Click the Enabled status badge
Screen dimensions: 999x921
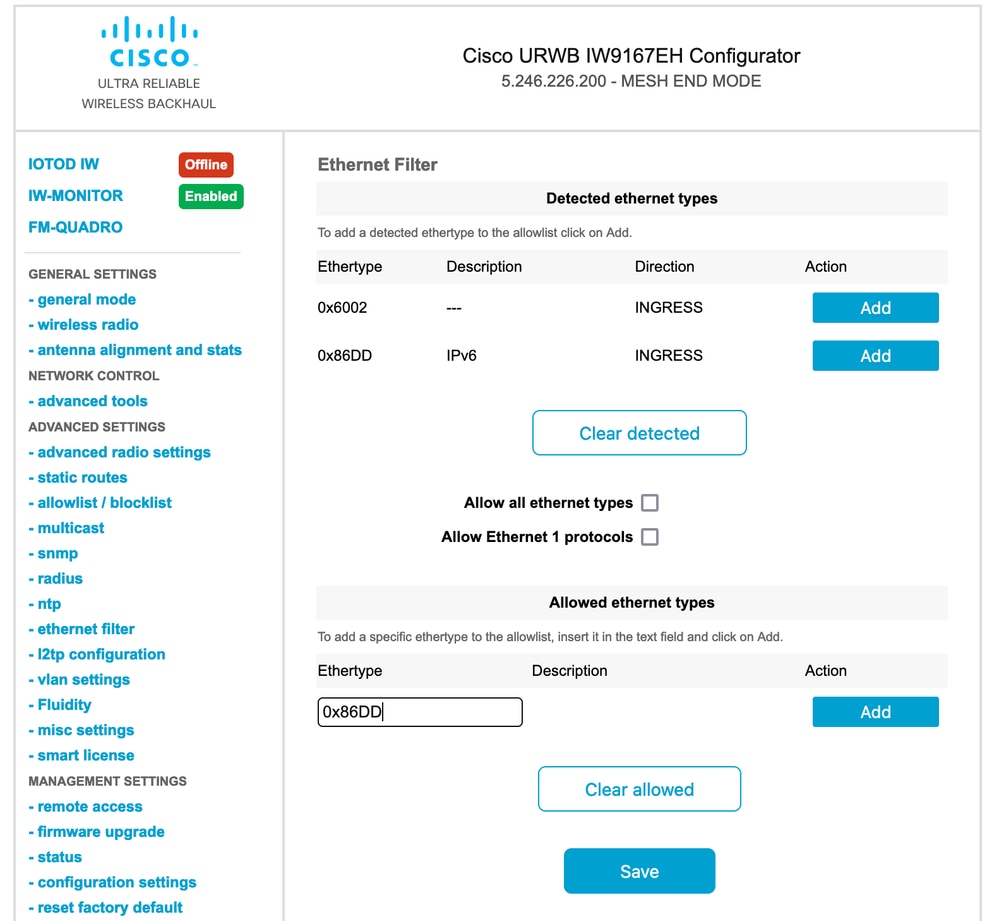click(211, 196)
